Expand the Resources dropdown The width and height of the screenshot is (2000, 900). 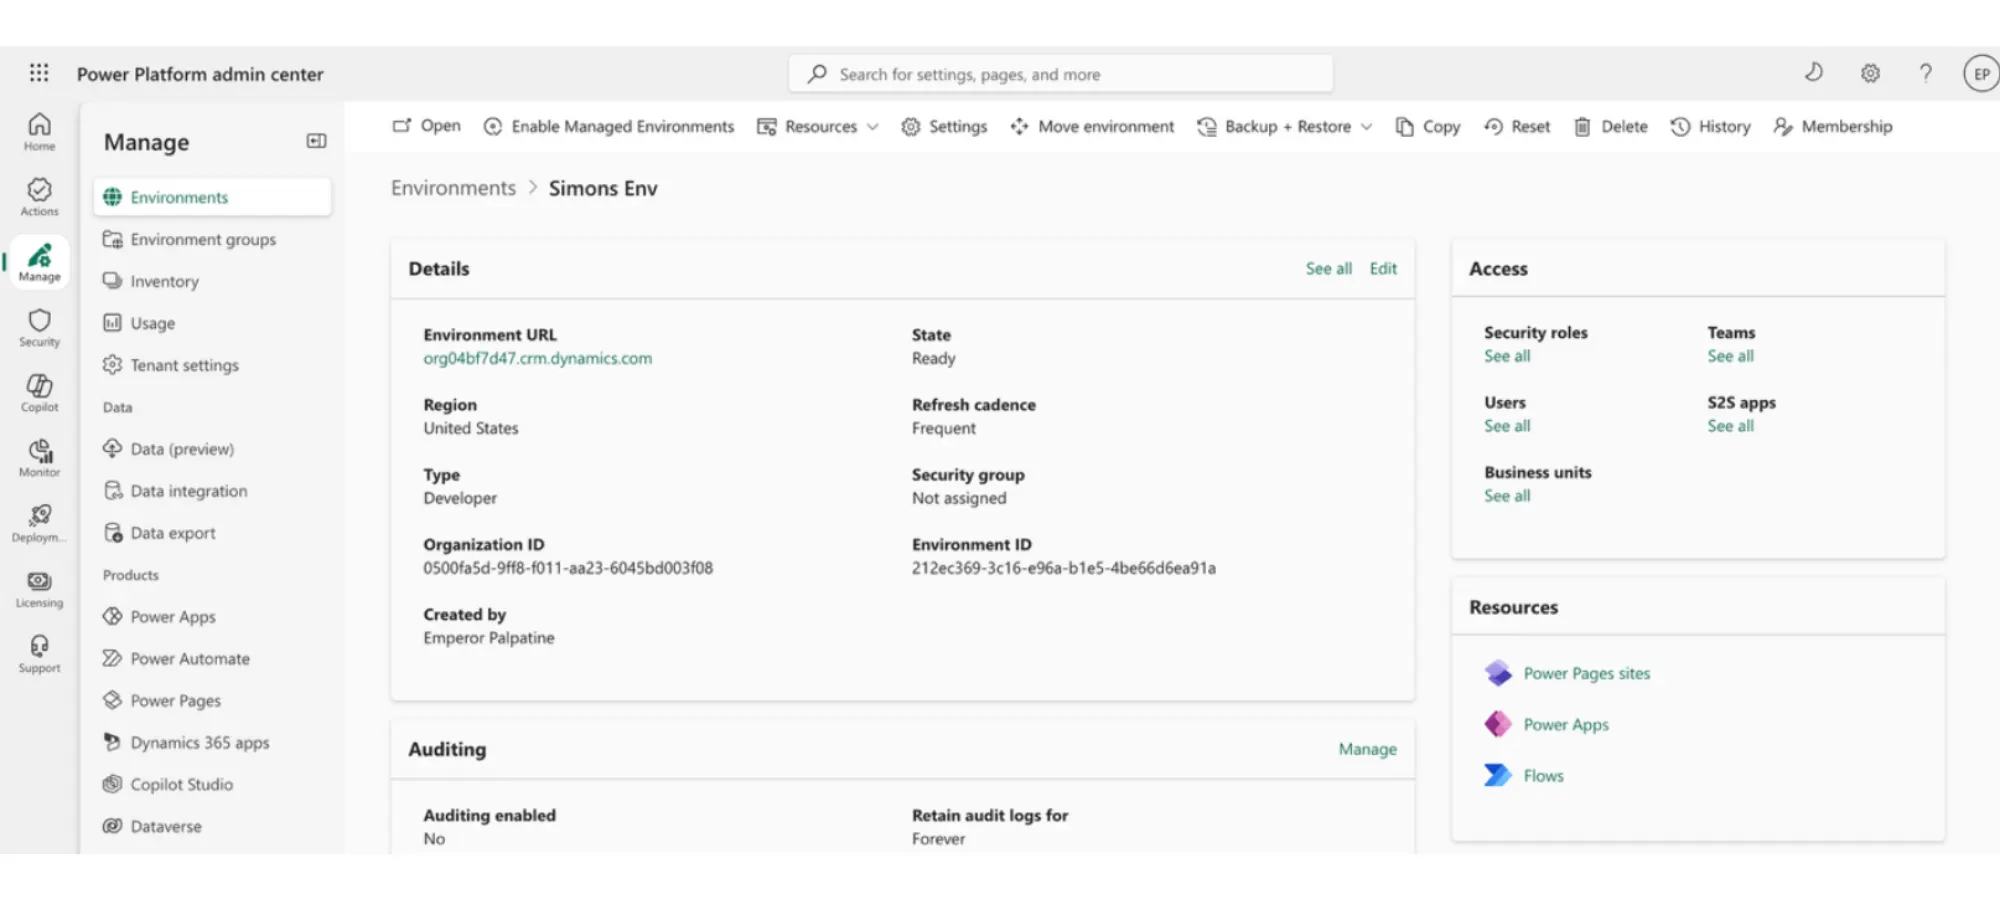point(818,126)
